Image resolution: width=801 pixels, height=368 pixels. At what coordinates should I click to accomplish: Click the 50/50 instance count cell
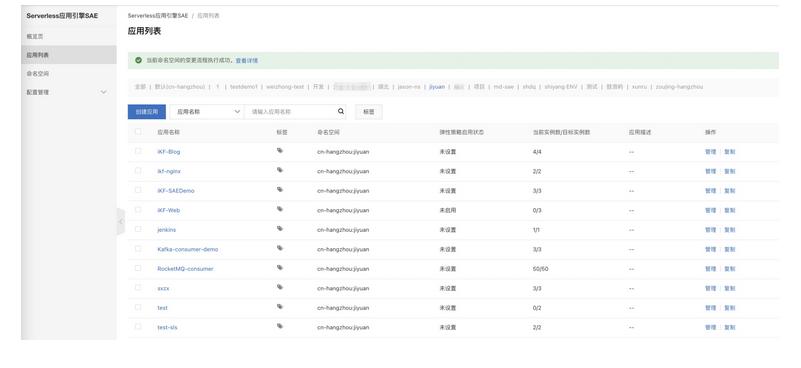click(540, 269)
